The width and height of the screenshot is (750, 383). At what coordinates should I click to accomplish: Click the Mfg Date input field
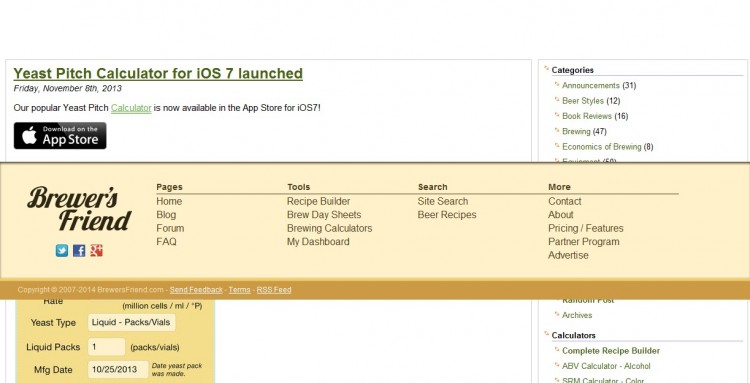point(118,370)
